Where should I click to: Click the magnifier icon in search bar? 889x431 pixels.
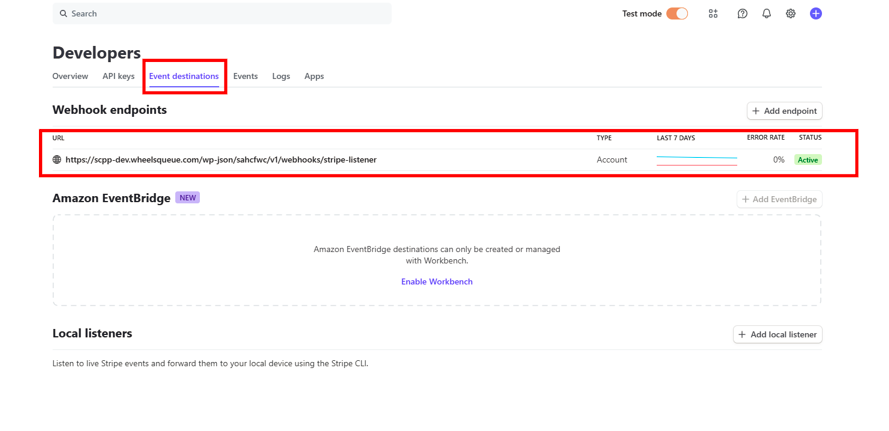point(63,14)
